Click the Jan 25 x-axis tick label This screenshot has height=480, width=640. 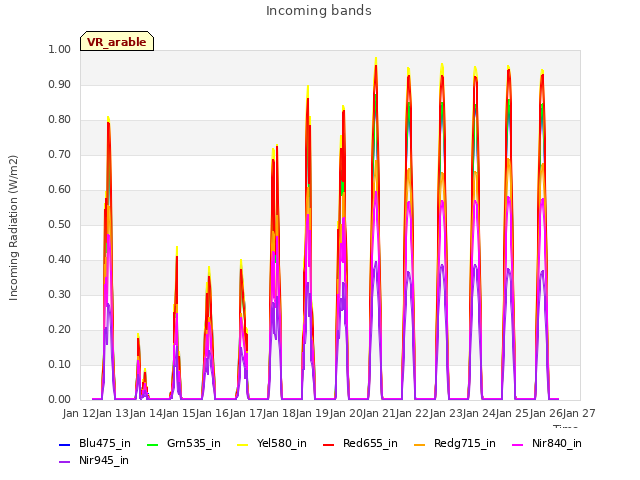tap(512, 413)
